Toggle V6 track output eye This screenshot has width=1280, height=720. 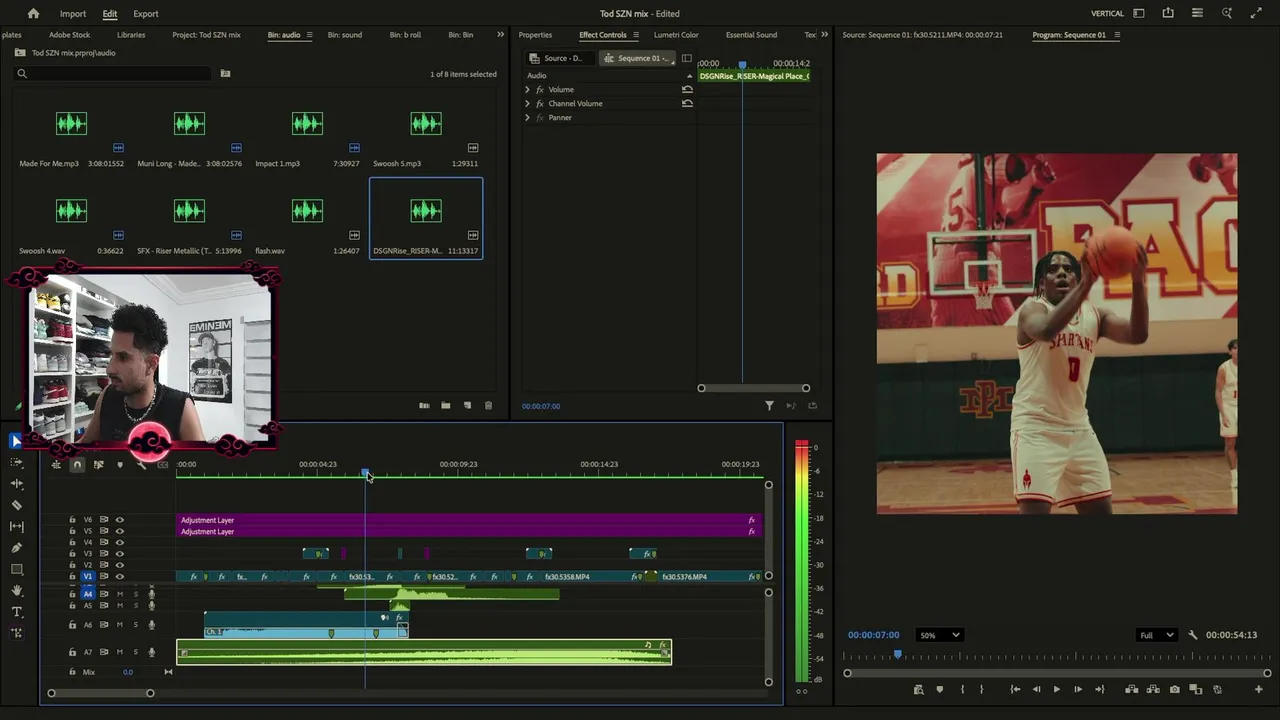119,520
